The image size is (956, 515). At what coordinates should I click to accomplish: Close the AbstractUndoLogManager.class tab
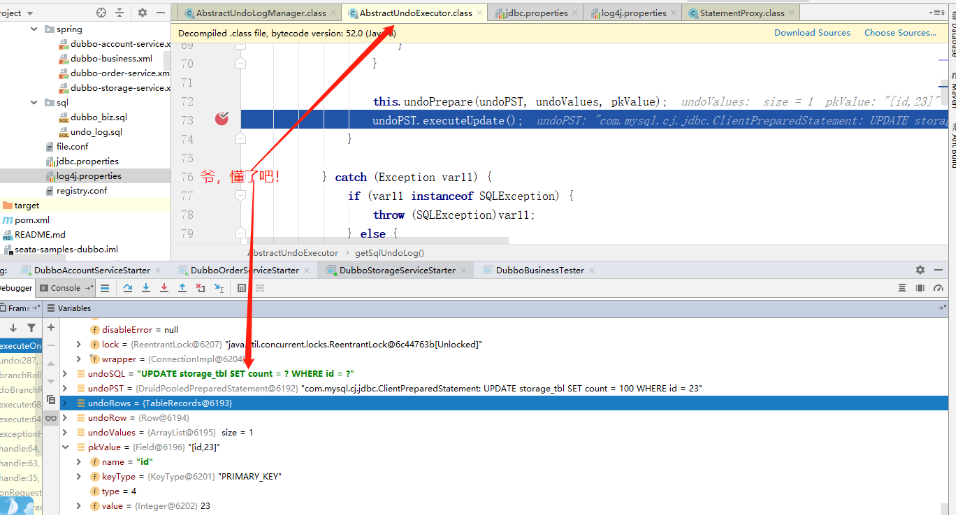(x=333, y=13)
